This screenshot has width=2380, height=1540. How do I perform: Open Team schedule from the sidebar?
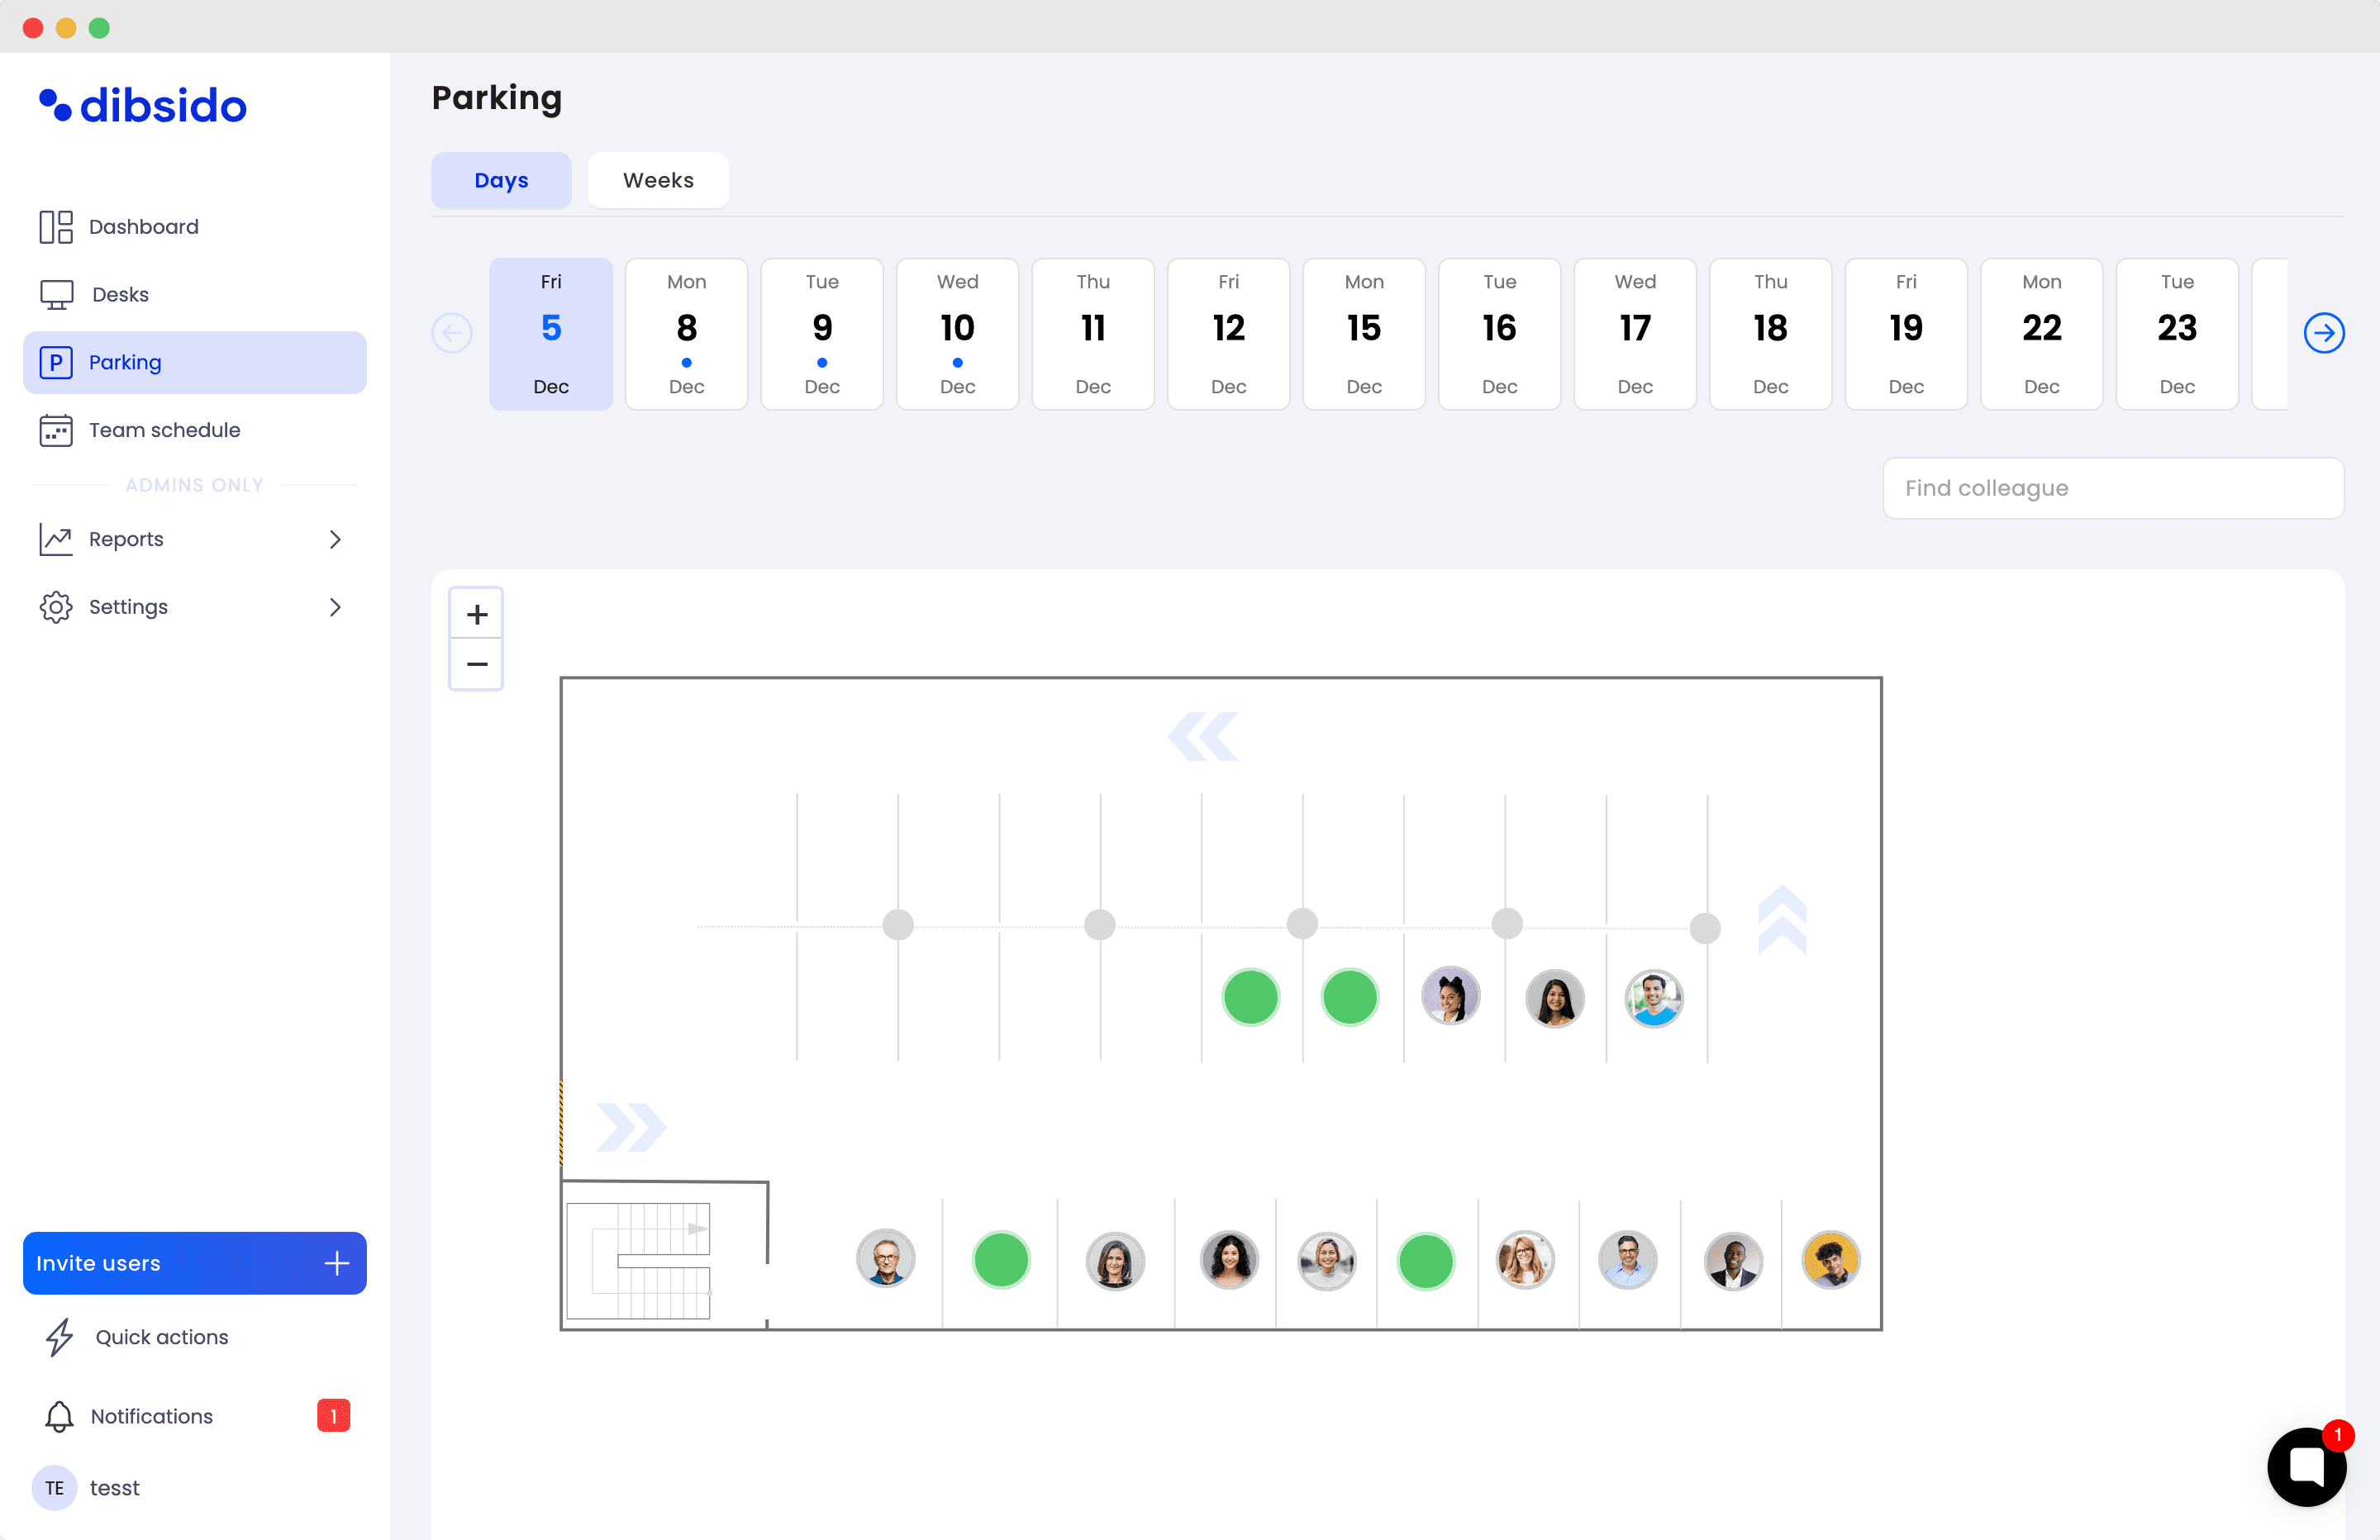click(x=164, y=429)
